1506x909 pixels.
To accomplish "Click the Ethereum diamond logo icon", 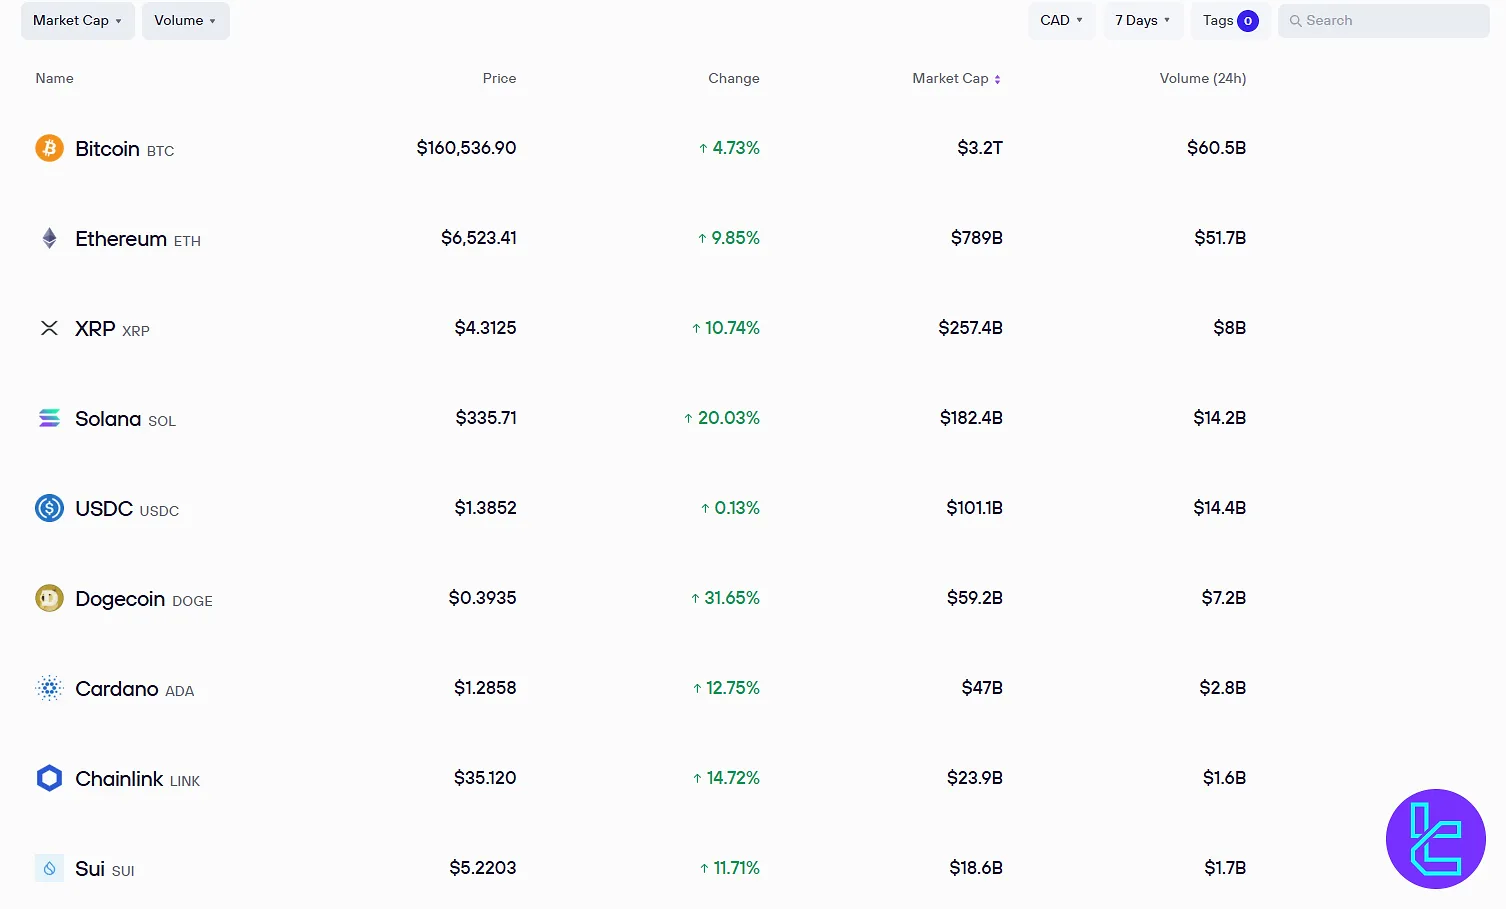I will (x=49, y=238).
